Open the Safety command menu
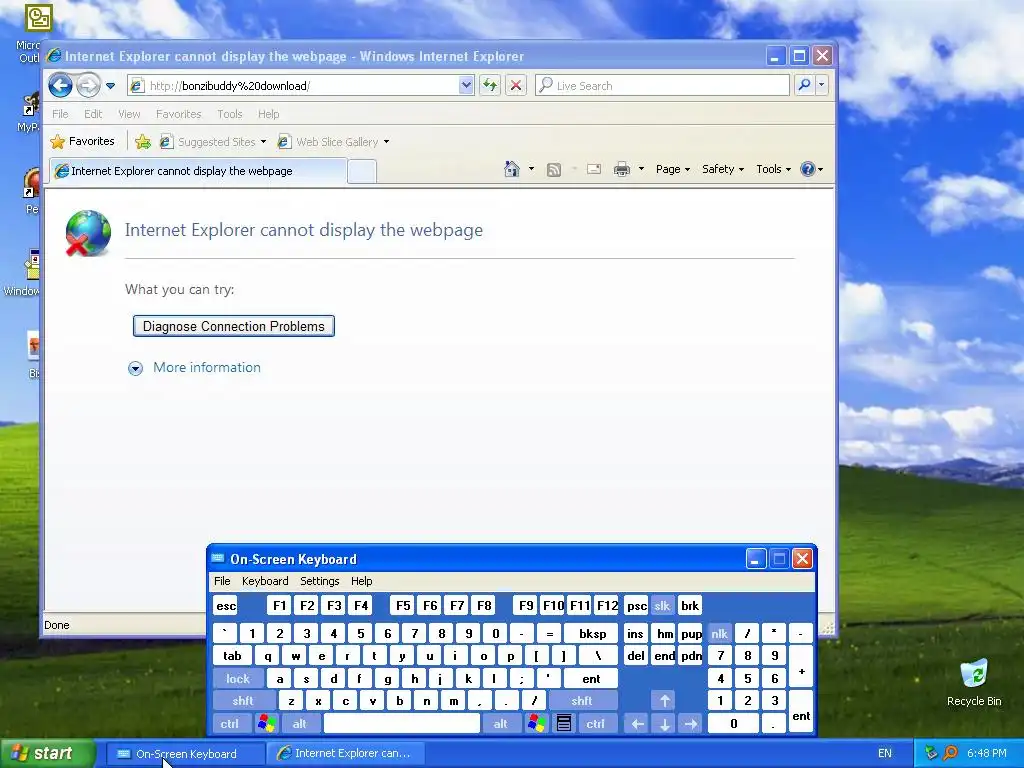The image size is (1024, 768). coord(723,169)
